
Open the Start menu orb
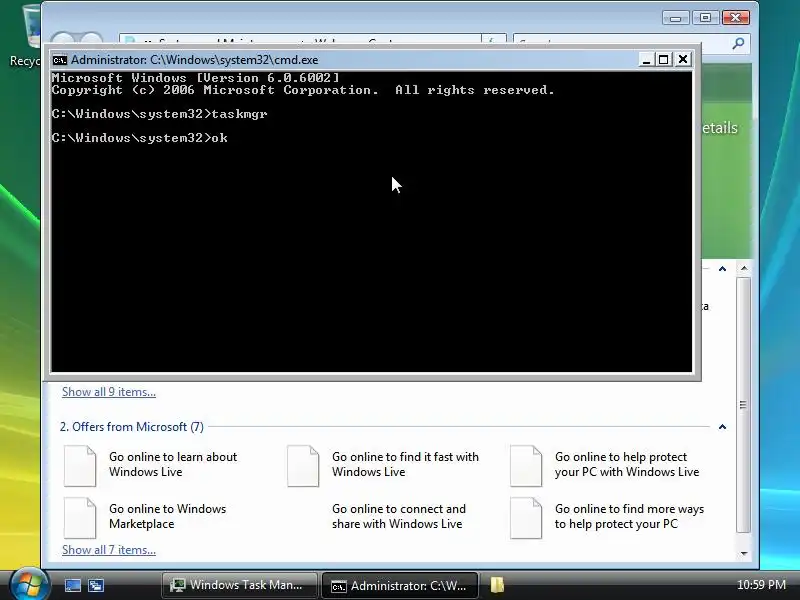coord(29,584)
